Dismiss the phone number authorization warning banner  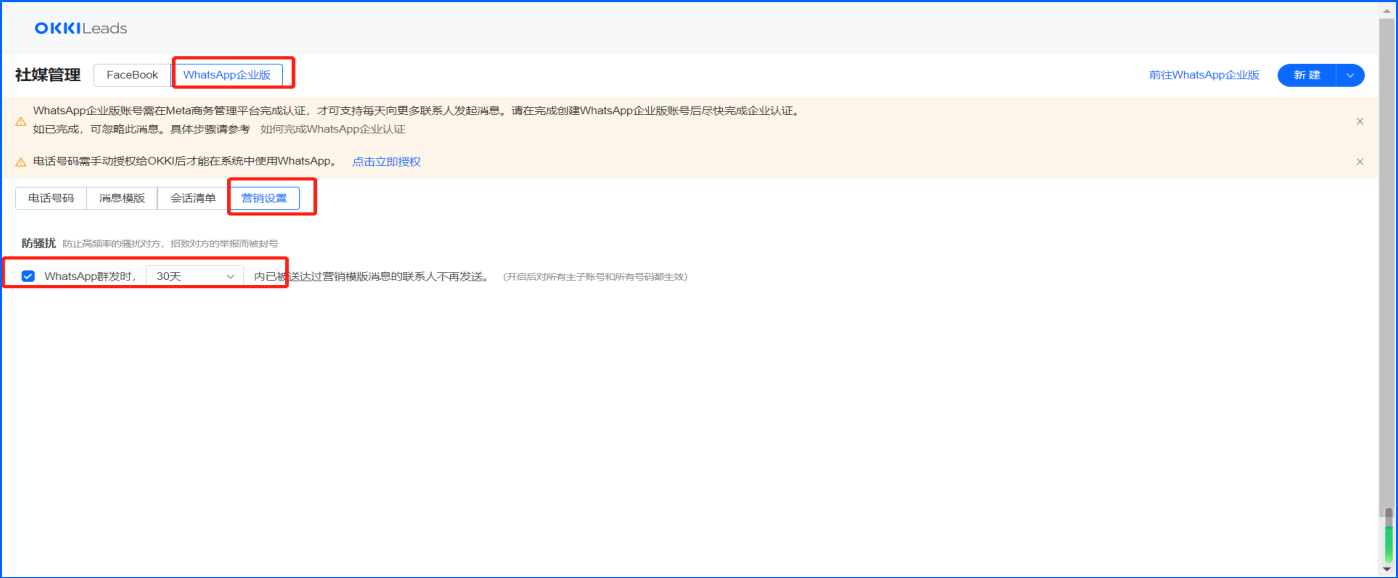point(1360,161)
